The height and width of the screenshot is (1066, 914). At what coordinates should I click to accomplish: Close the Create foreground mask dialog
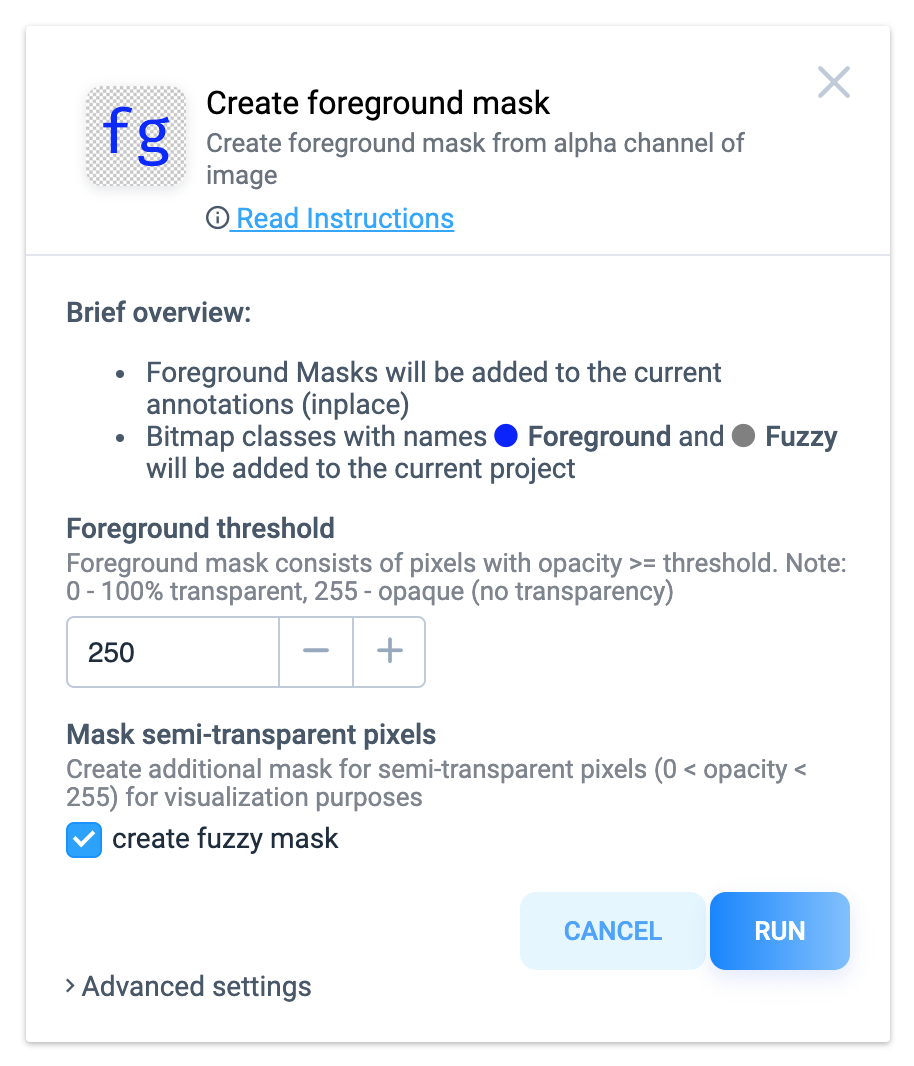pos(834,82)
